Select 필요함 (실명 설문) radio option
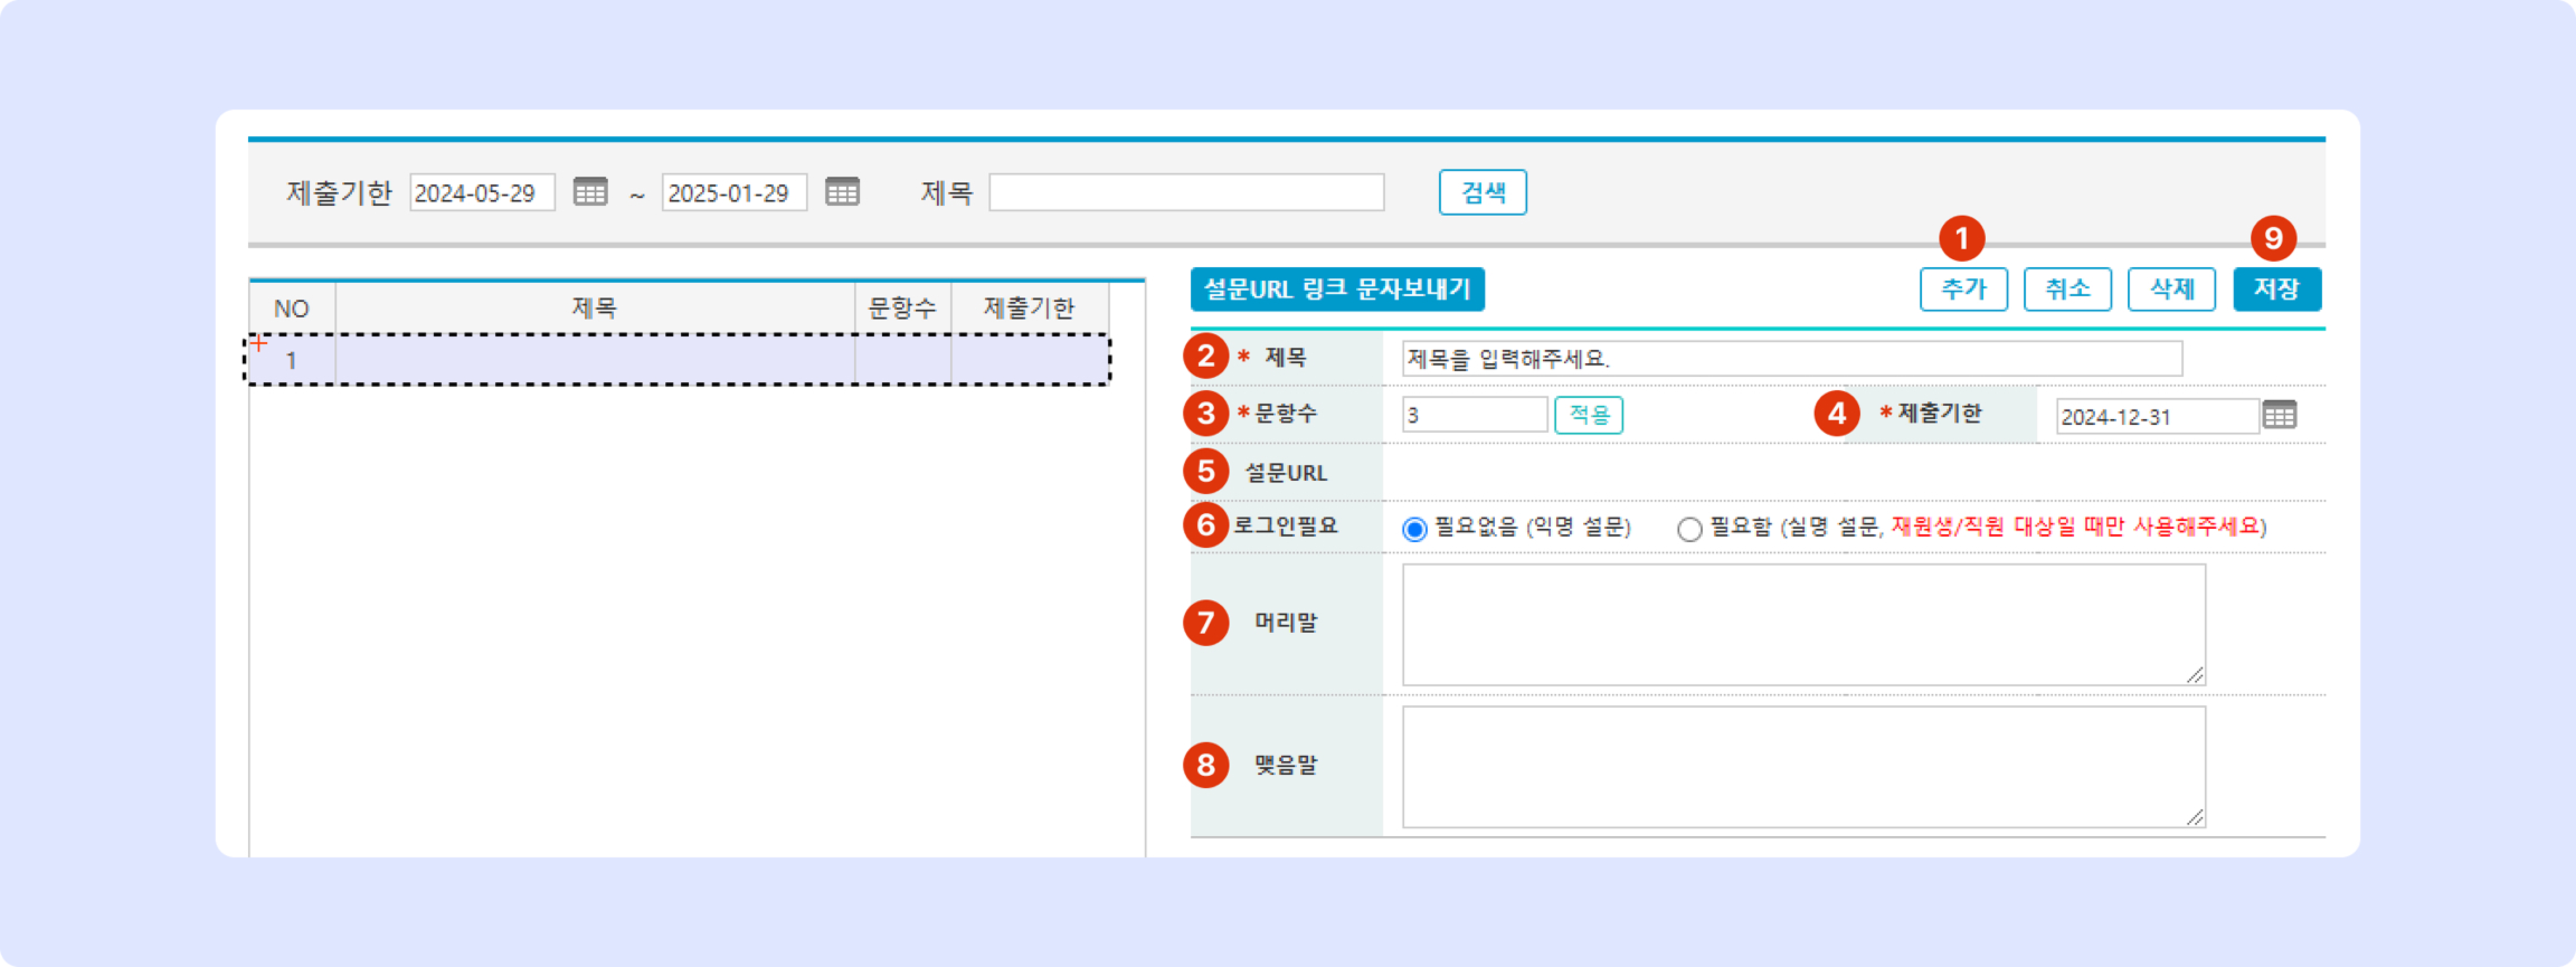The image size is (2576, 967). click(1689, 529)
